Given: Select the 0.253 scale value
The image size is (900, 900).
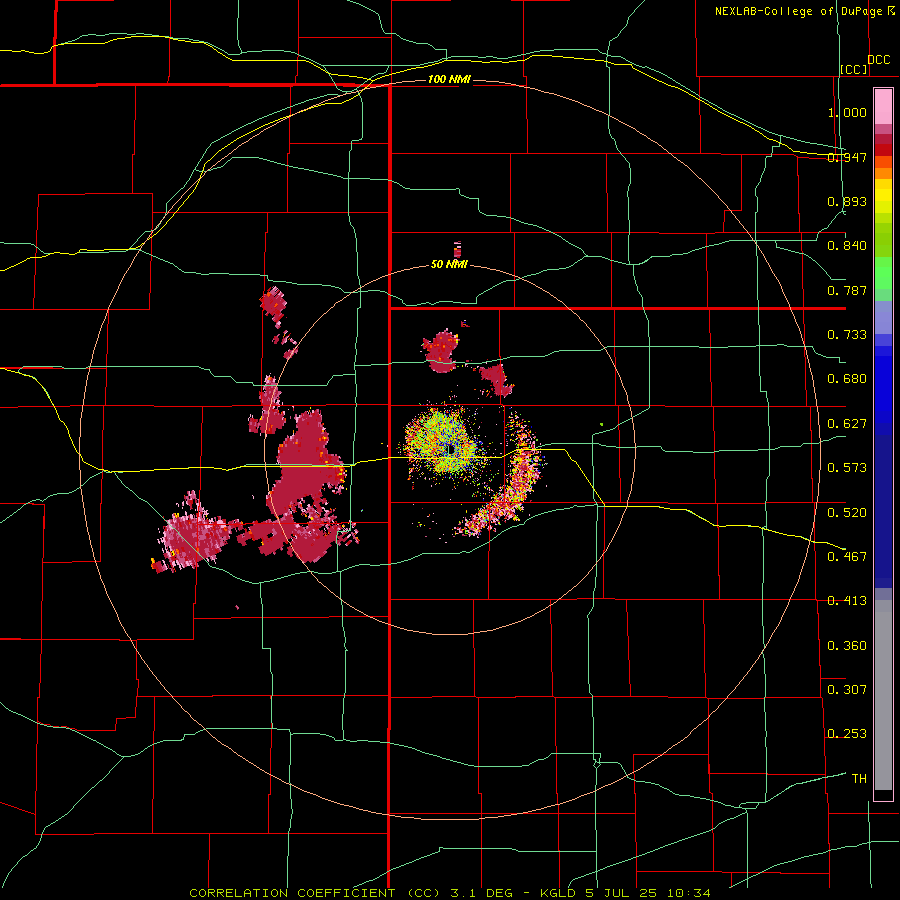Looking at the screenshot, I should point(847,734).
